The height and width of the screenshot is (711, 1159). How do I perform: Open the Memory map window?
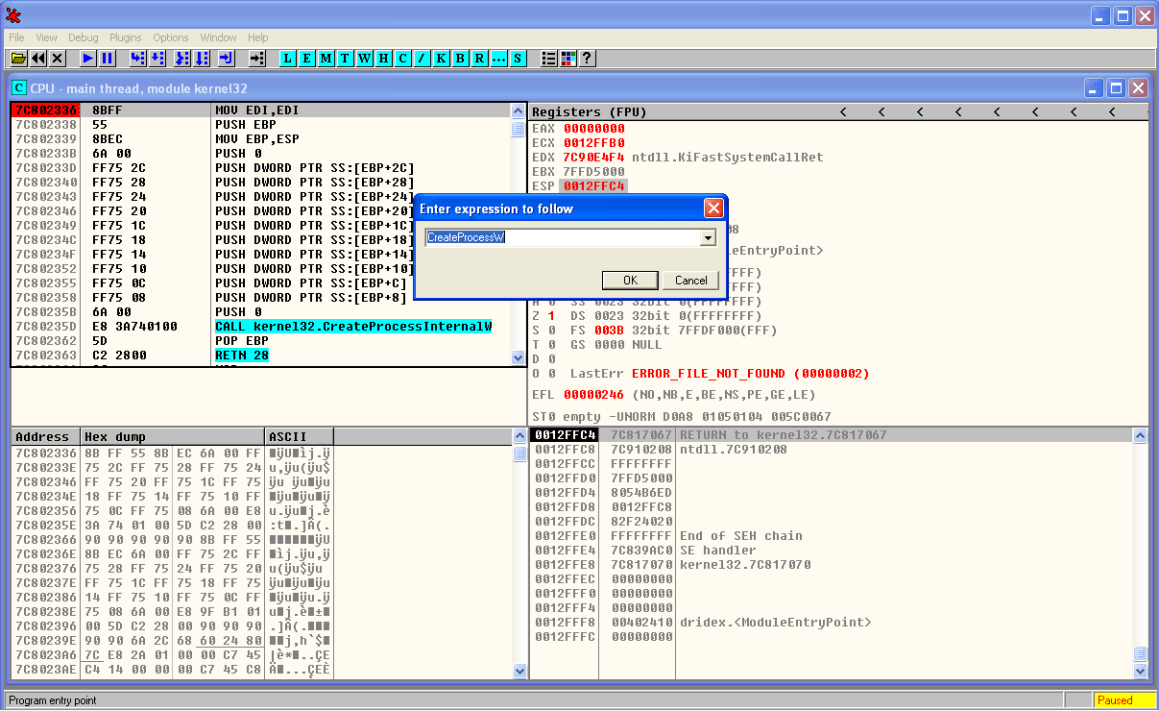tap(325, 58)
